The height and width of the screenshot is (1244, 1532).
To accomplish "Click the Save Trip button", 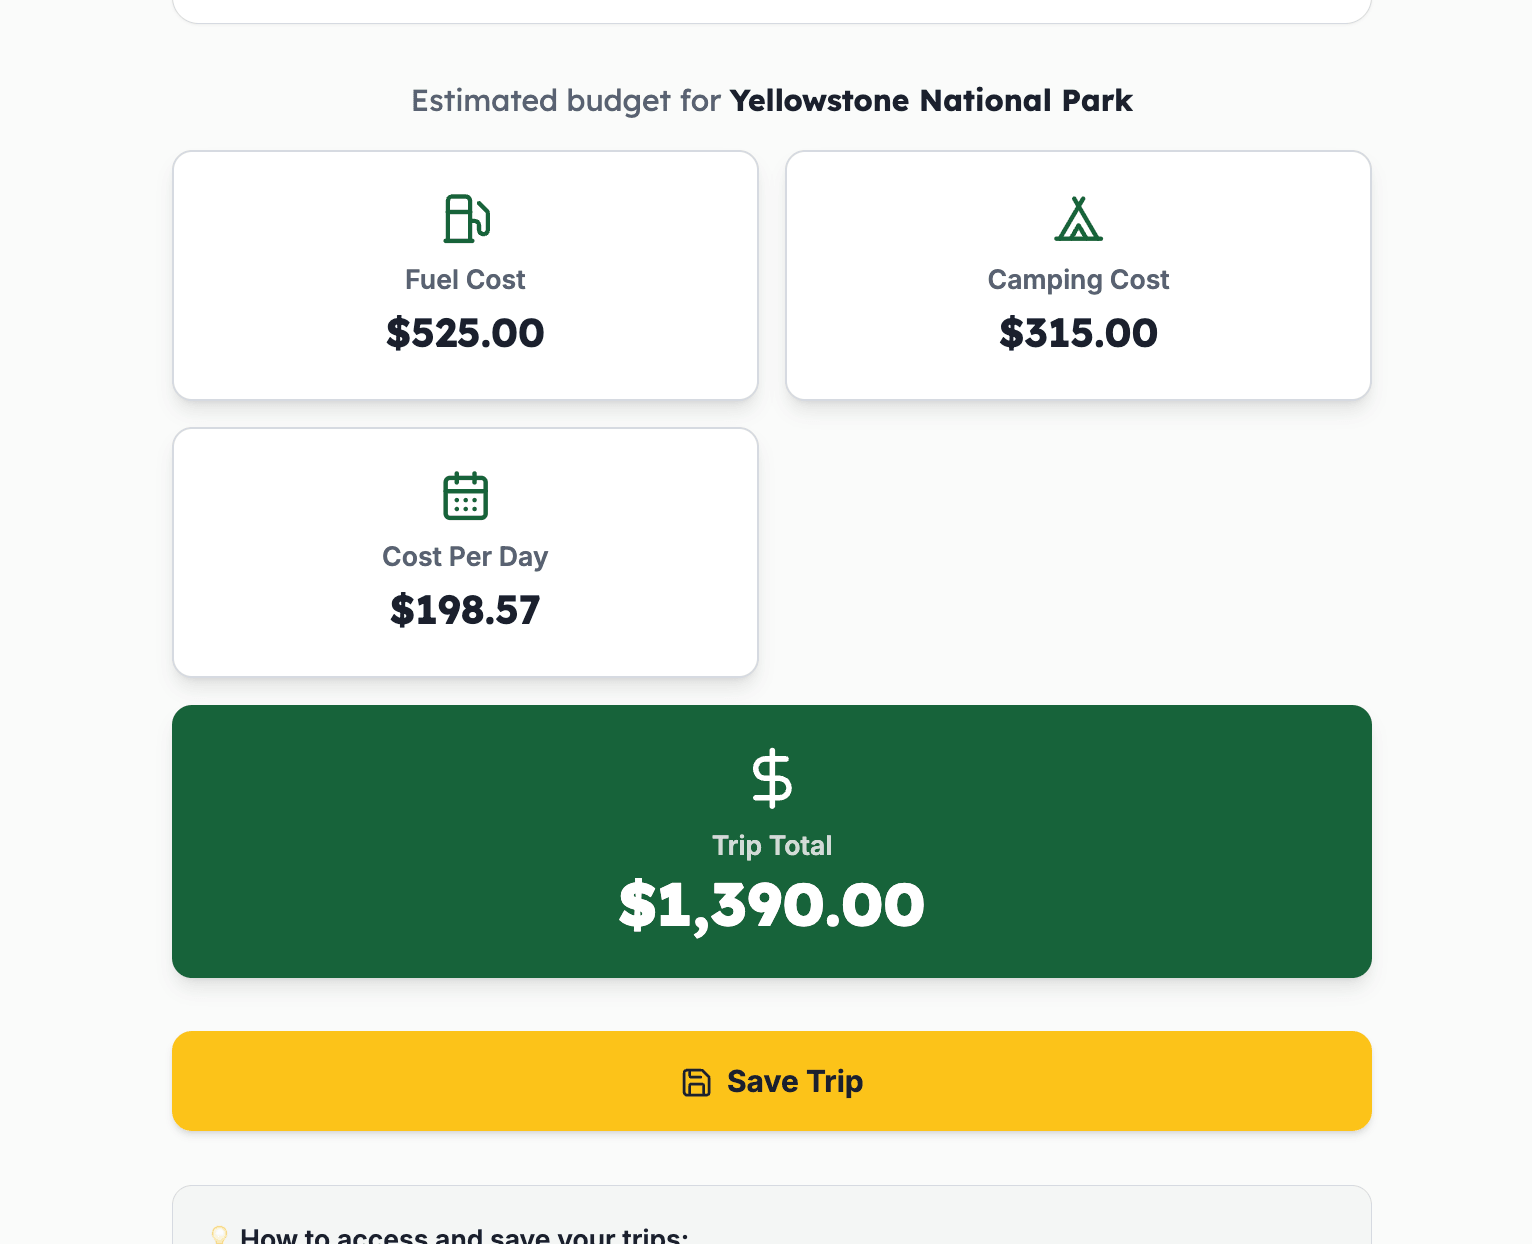I will pyautogui.click(x=771, y=1081).
